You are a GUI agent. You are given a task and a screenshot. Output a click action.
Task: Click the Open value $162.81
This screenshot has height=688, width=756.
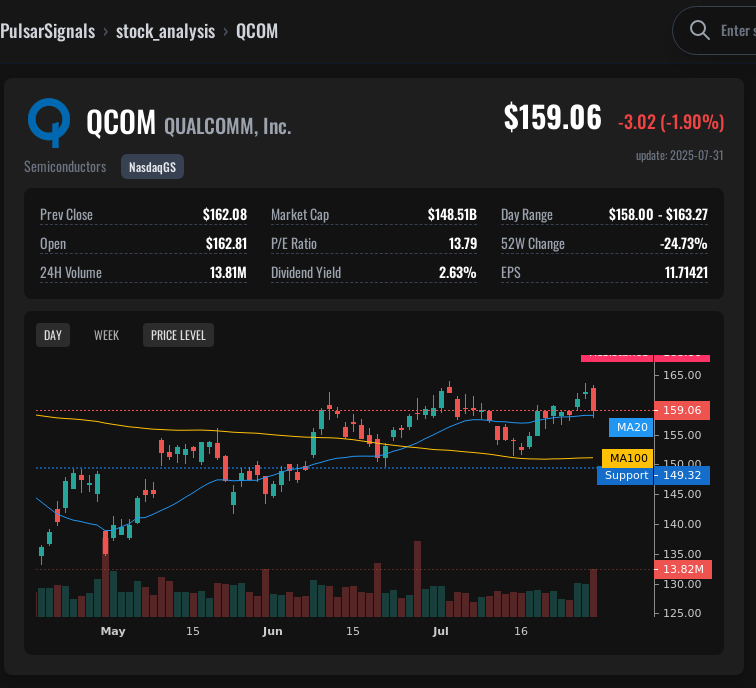(x=226, y=243)
